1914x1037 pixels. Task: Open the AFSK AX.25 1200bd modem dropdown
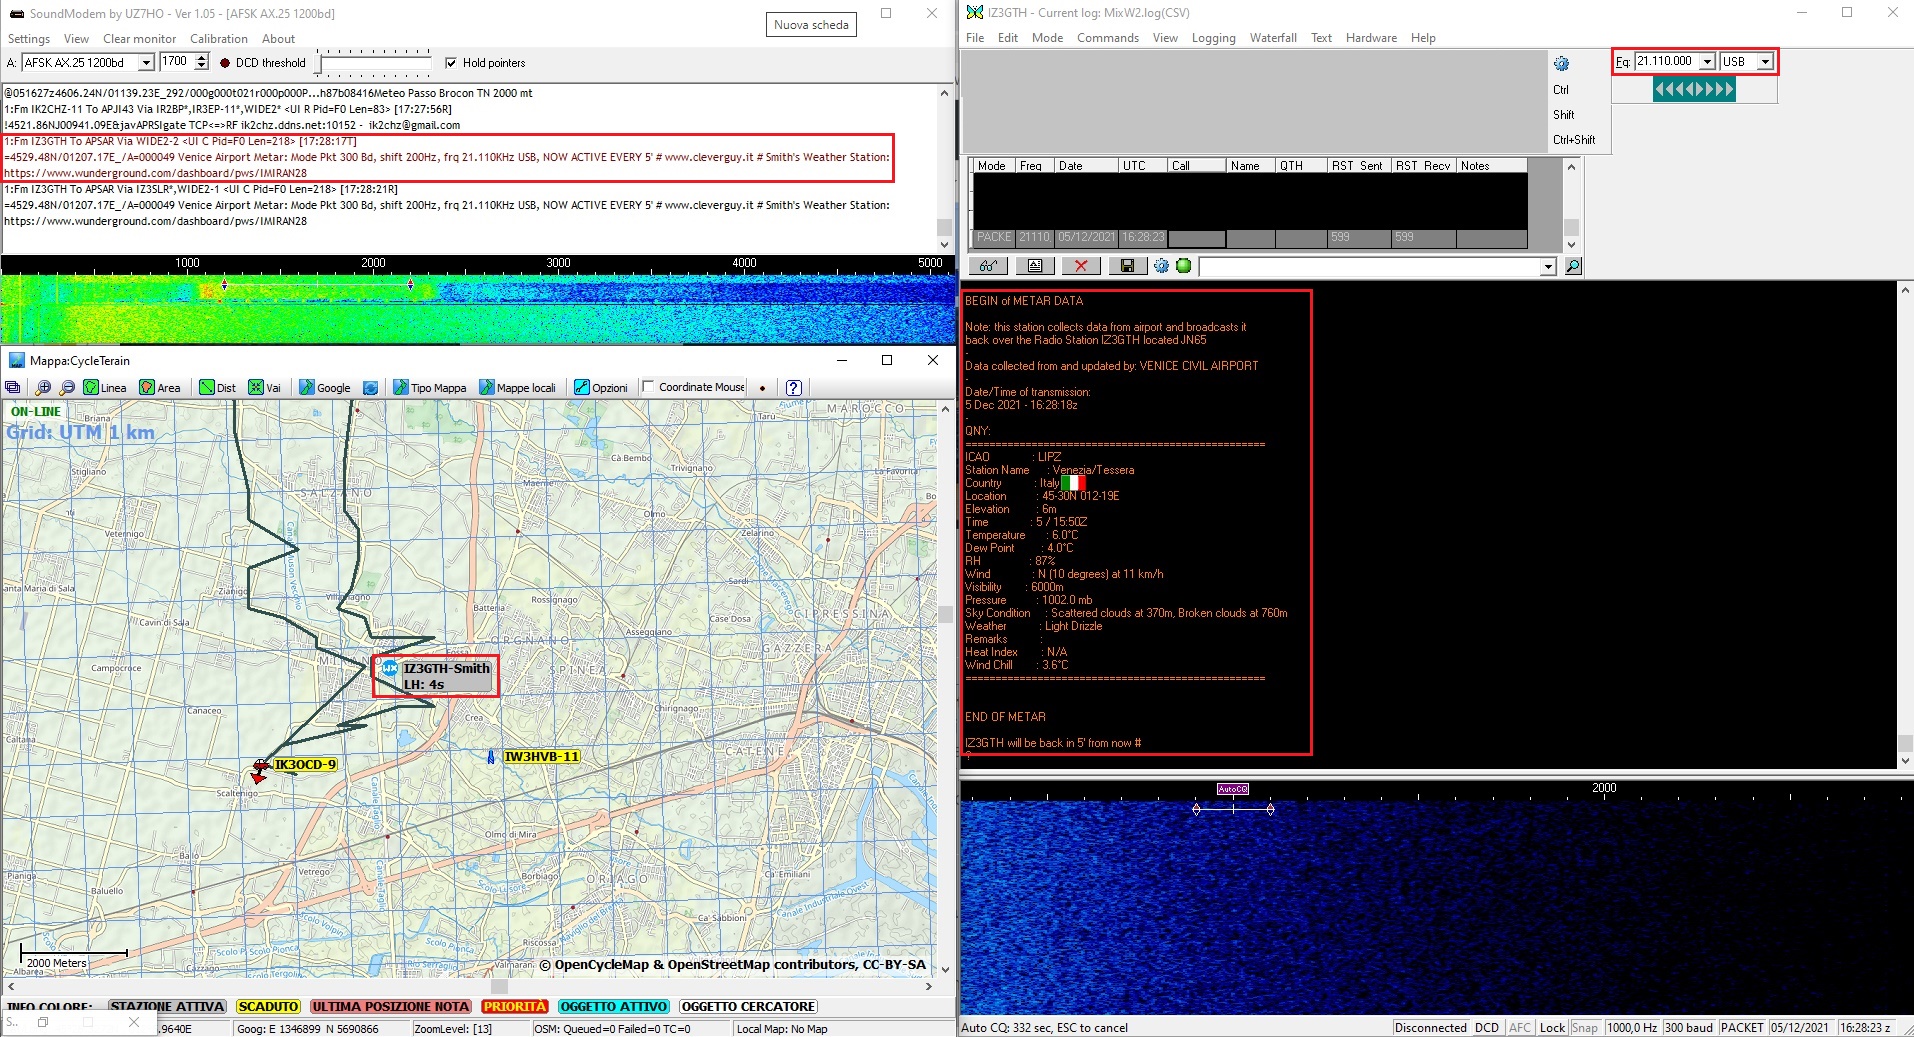(x=146, y=63)
